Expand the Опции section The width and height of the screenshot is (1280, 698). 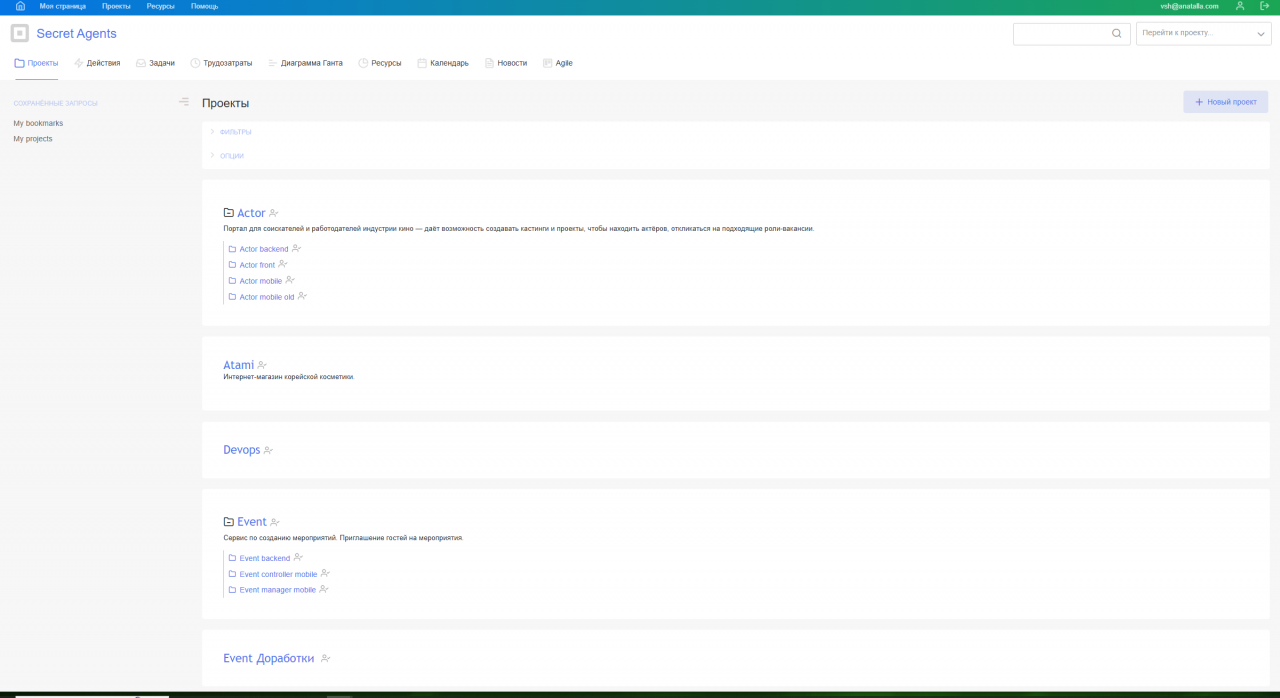pos(231,156)
